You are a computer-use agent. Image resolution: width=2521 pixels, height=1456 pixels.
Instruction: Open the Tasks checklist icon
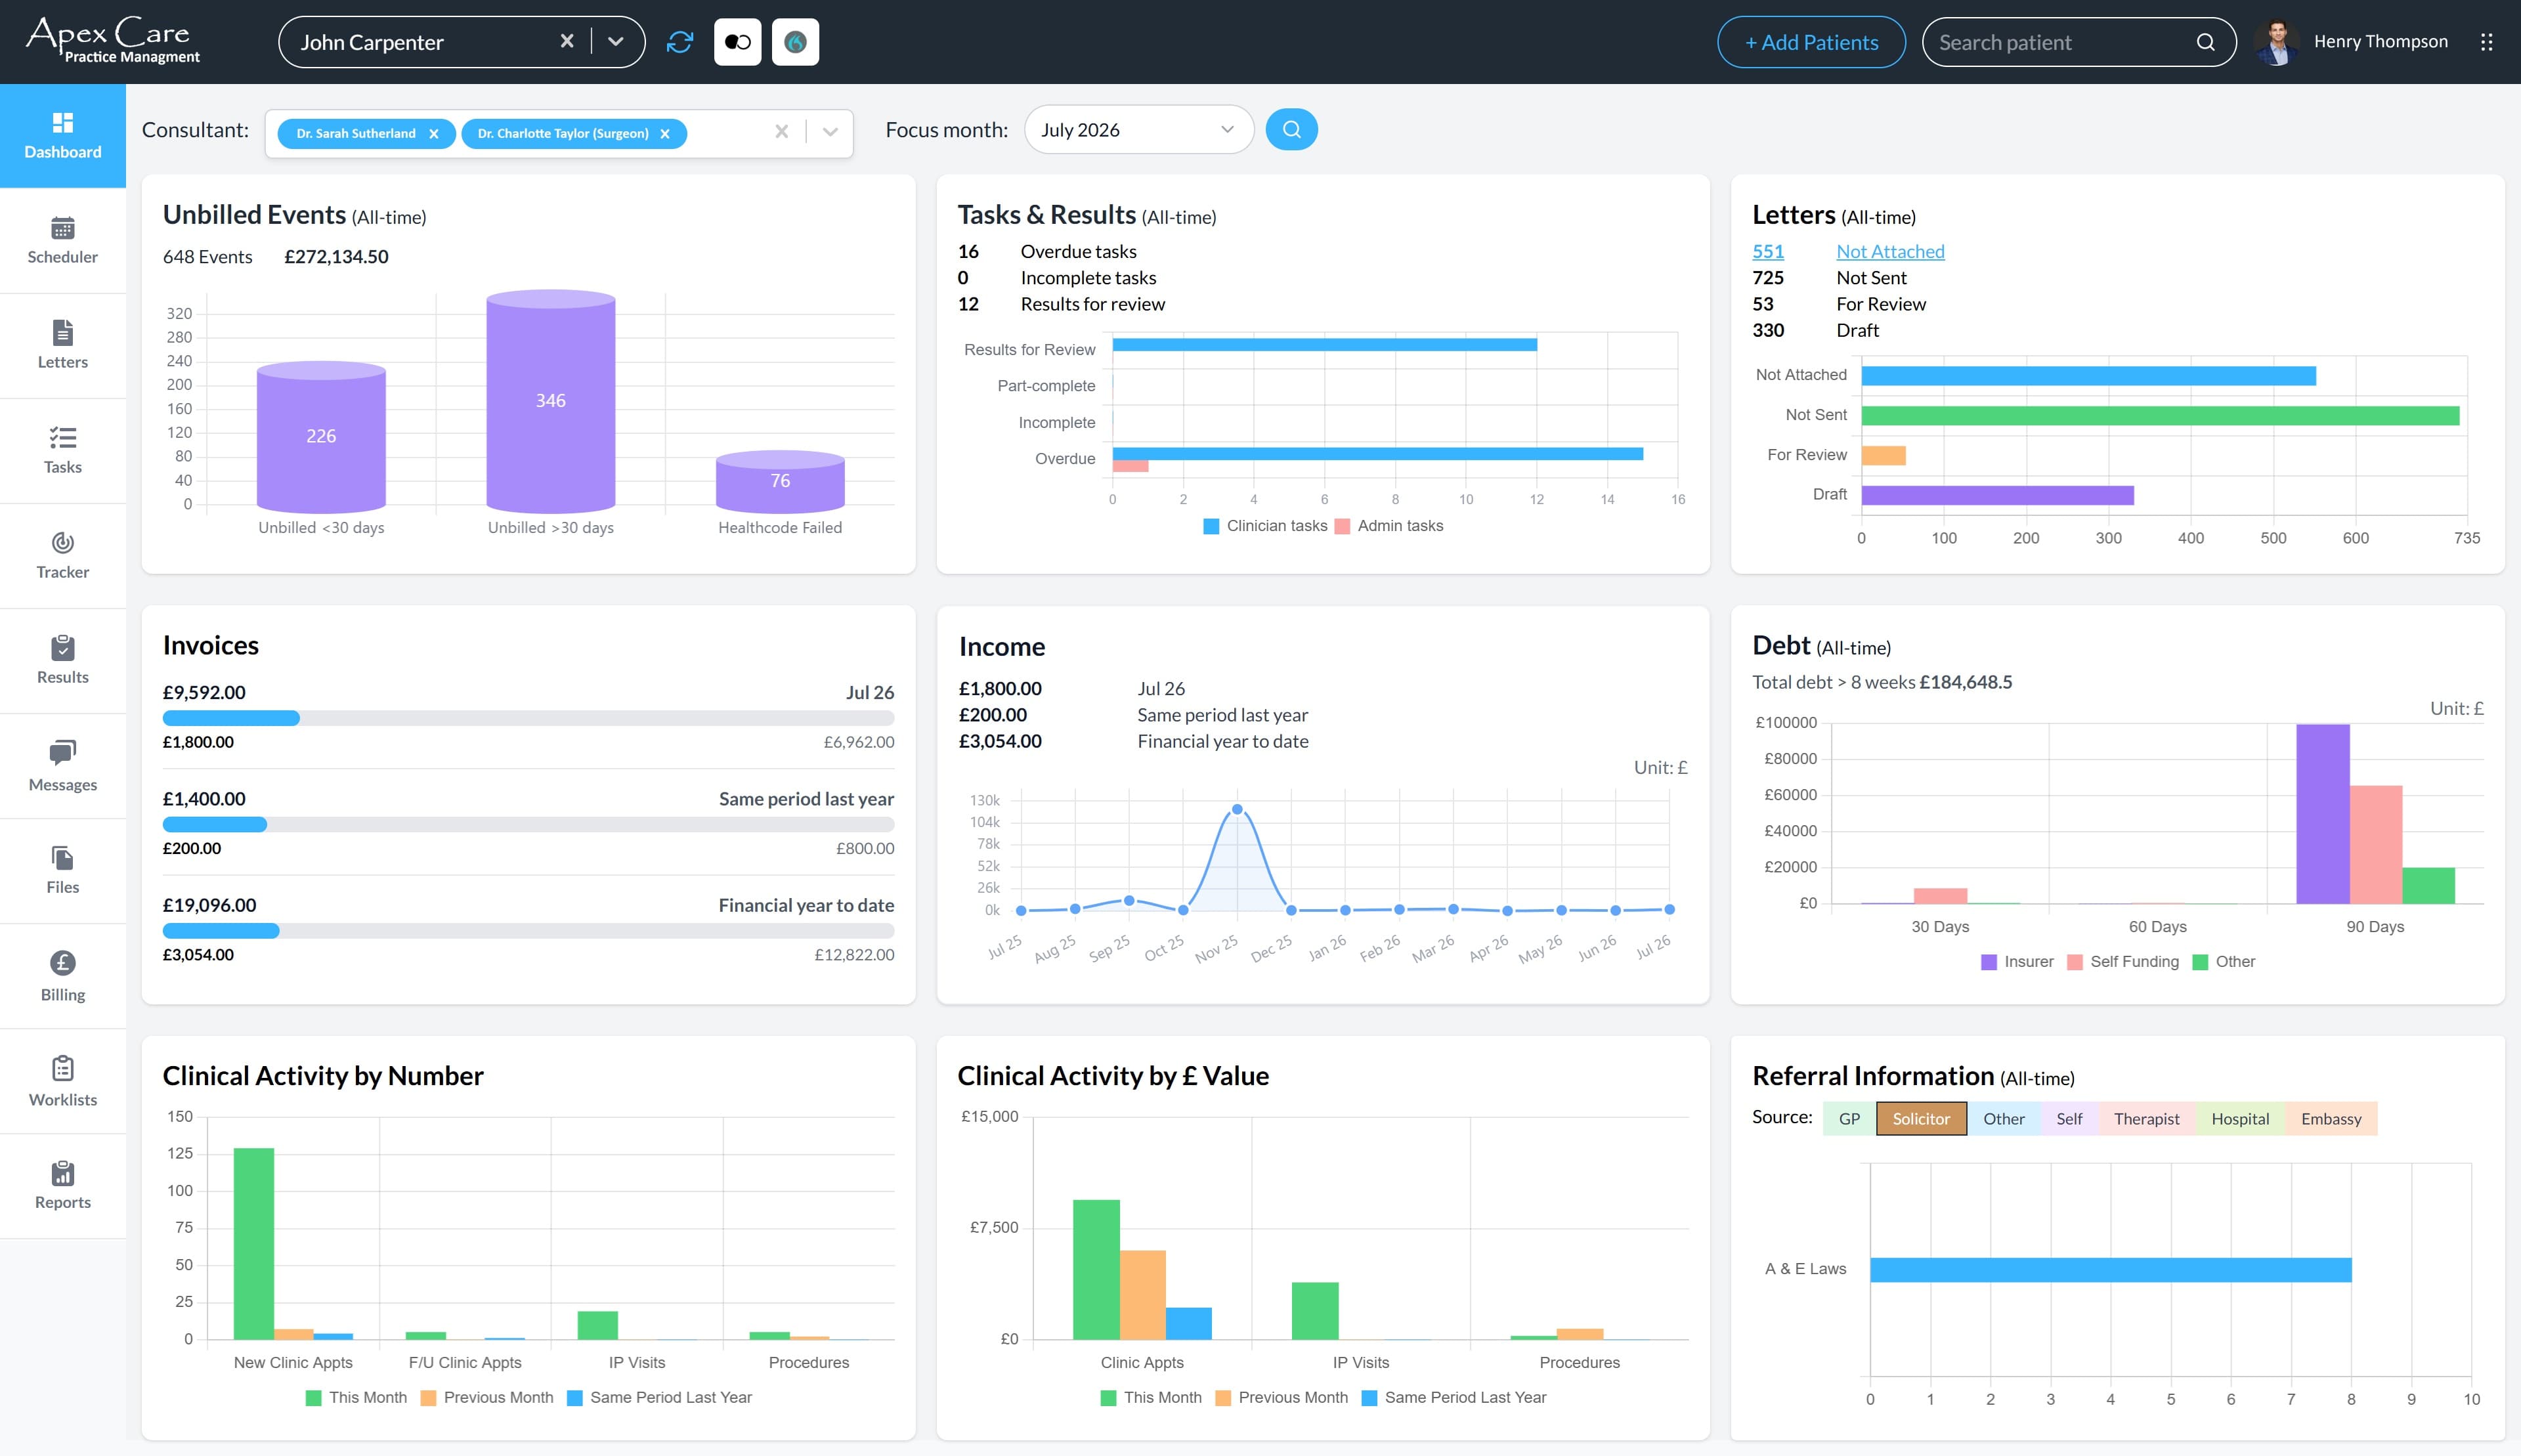[62, 438]
